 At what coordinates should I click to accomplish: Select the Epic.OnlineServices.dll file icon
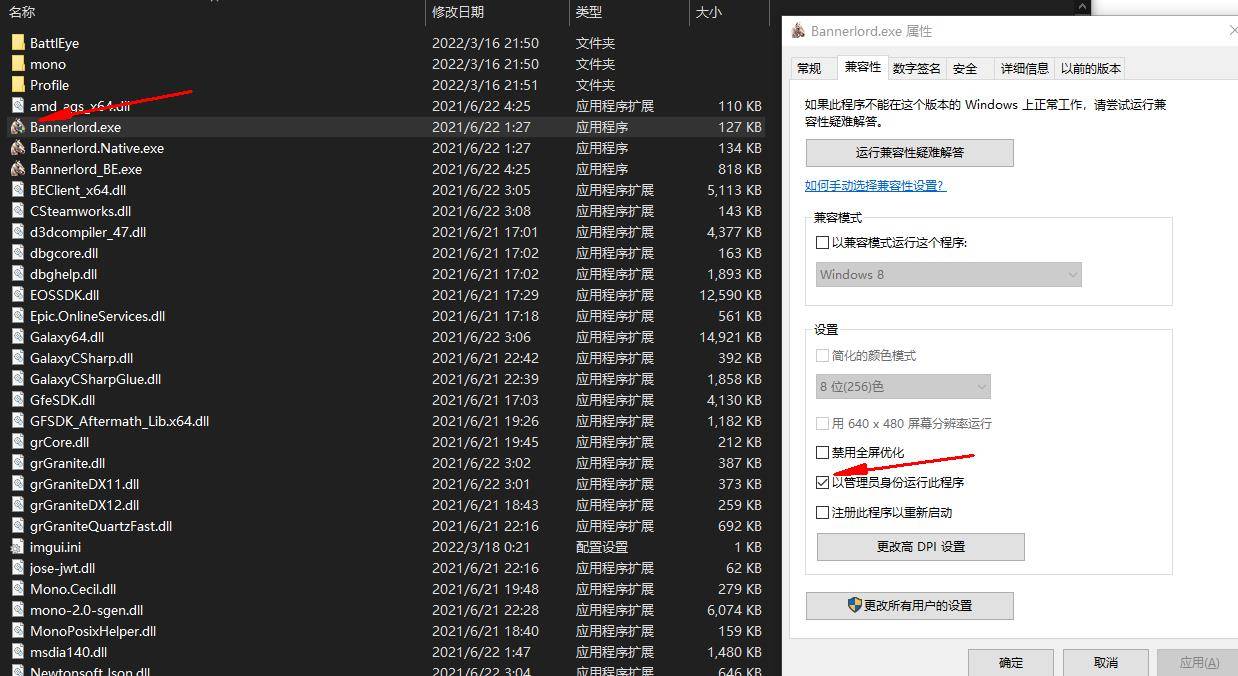tap(18, 316)
